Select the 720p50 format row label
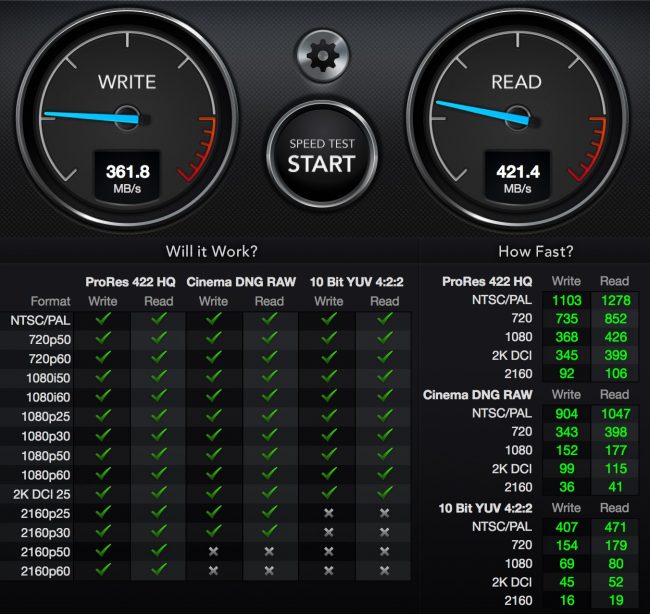Screen dimensions: 650x614 click(50, 340)
